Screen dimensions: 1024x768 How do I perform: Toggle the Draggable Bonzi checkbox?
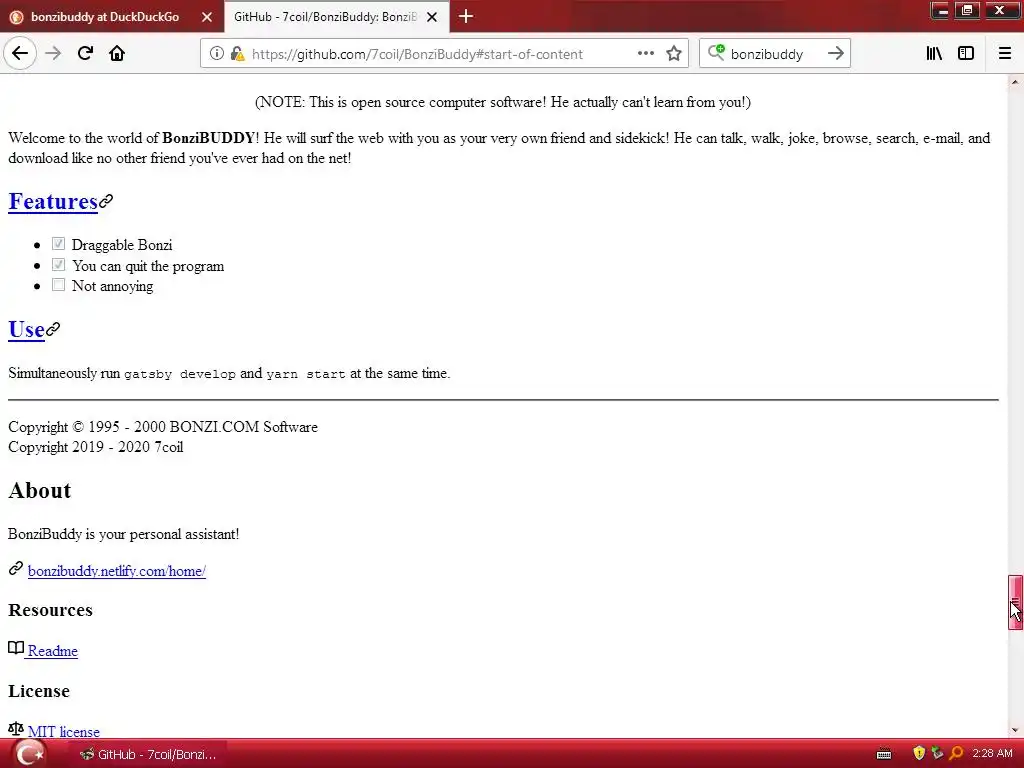(58, 244)
